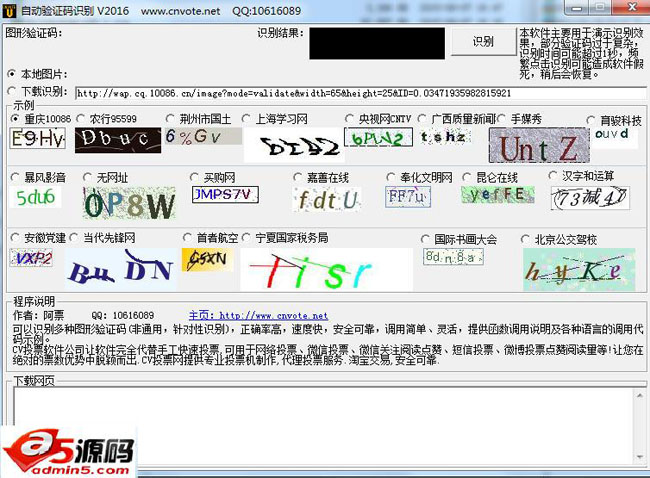The image size is (650, 478).
Task: Click the 8dn8a captcha sample image
Action: pos(453,257)
